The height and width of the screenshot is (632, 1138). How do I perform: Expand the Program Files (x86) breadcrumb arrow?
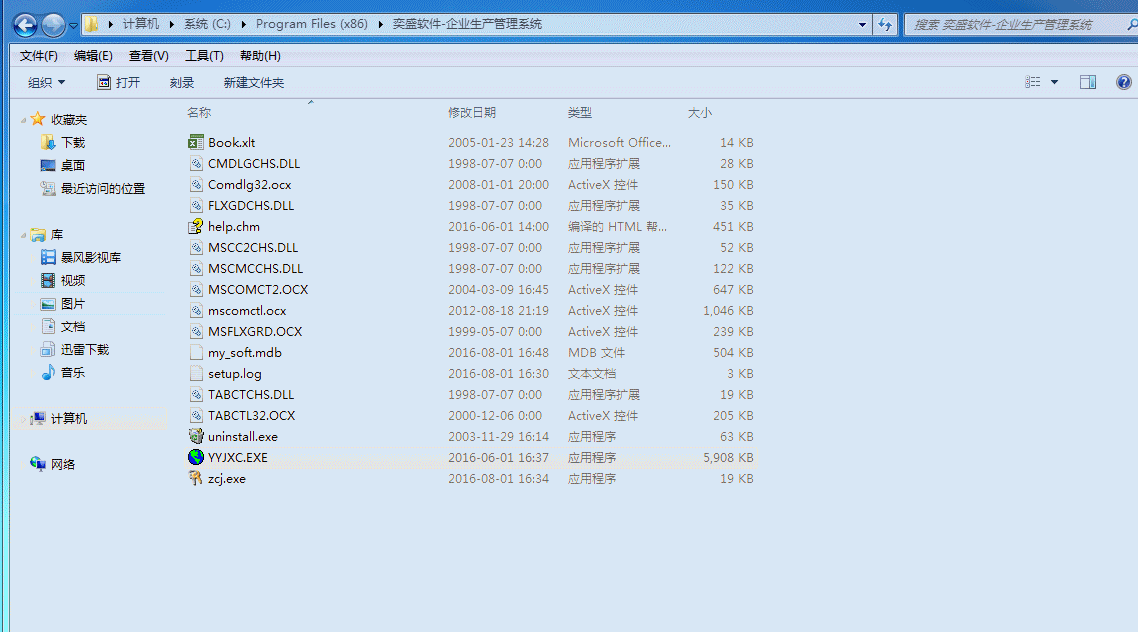pyautogui.click(x=380, y=24)
